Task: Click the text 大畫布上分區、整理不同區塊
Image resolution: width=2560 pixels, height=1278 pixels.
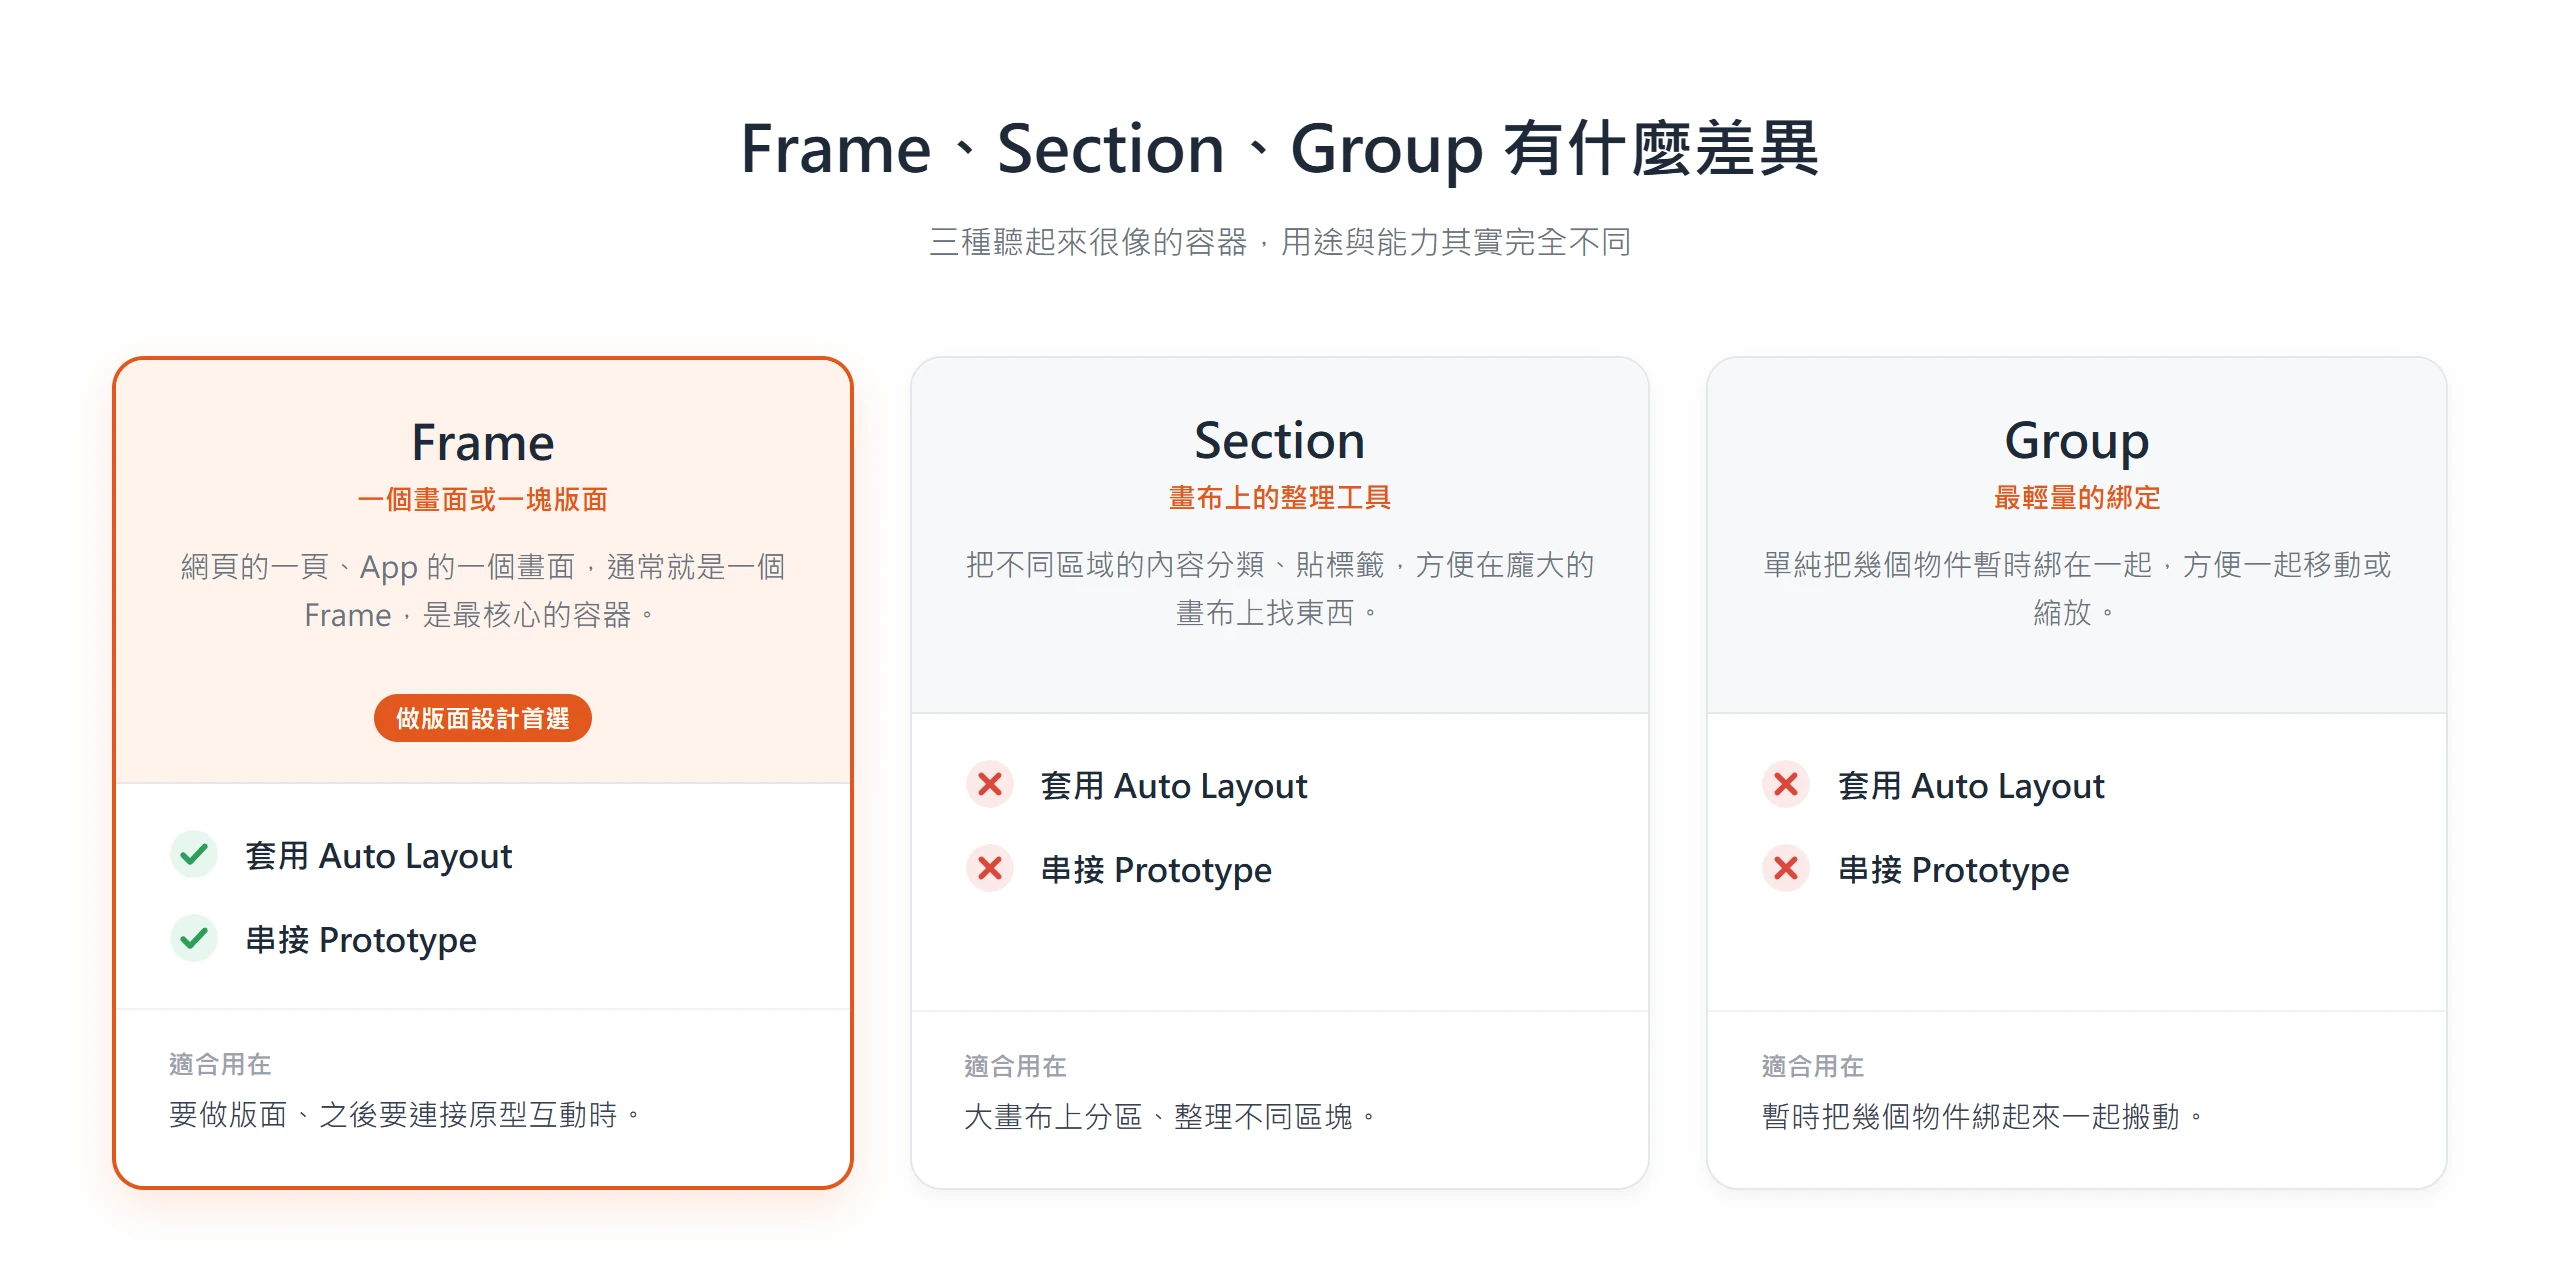Action: [1170, 1117]
